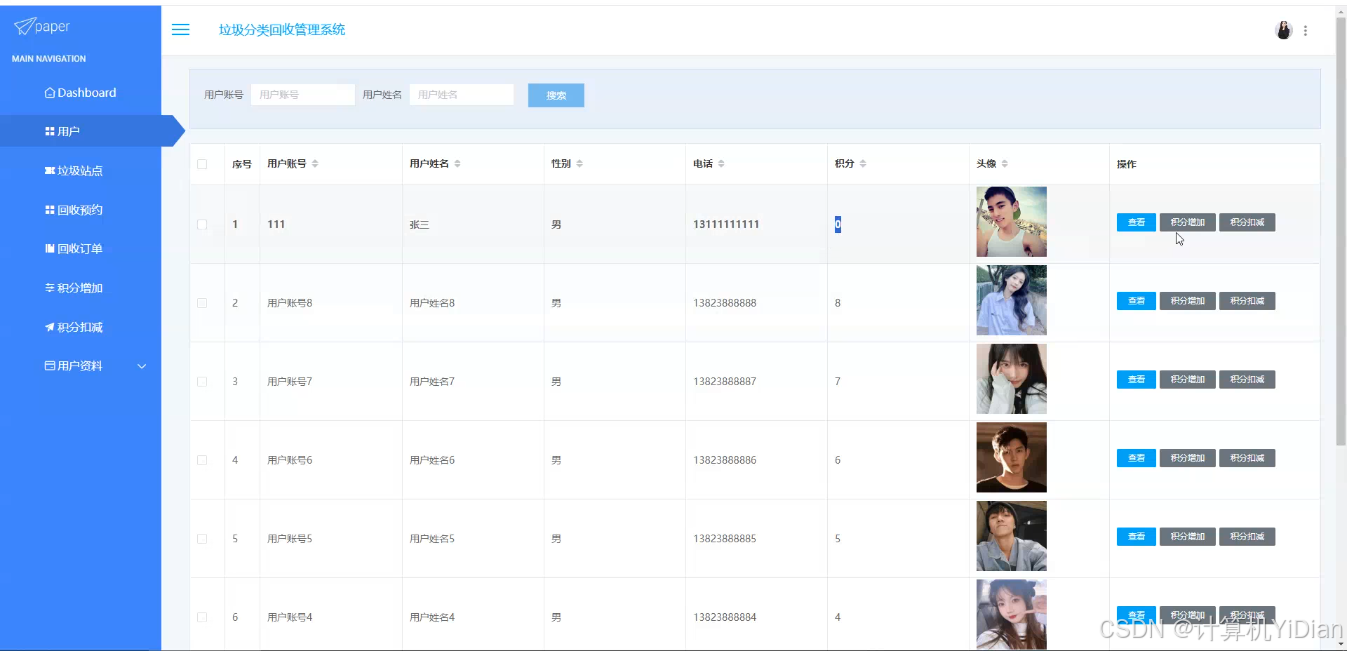Click the 垃圾分类回收管理系统 title
Image resolution: width=1347 pixels, height=651 pixels.
pos(282,30)
